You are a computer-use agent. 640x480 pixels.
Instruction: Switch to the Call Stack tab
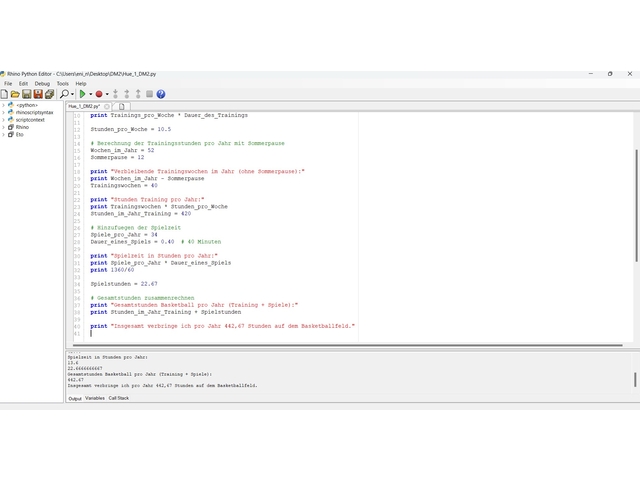pos(118,398)
